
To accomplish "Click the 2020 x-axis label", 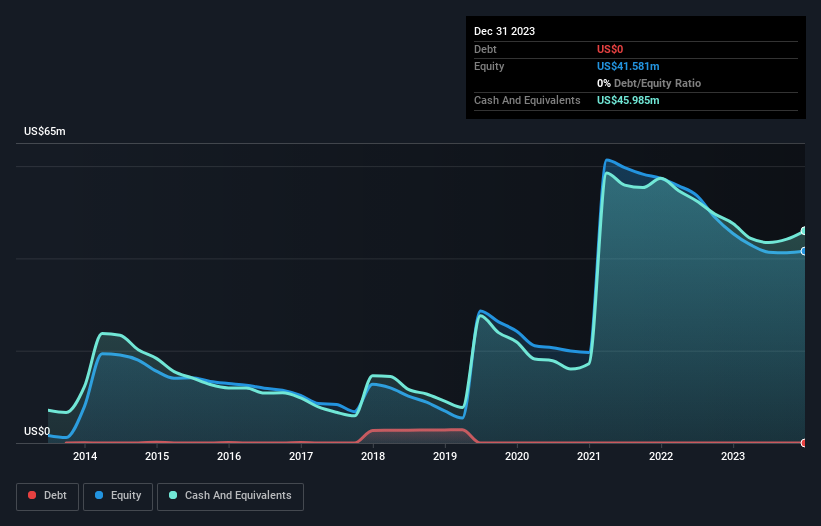I will click(517, 456).
